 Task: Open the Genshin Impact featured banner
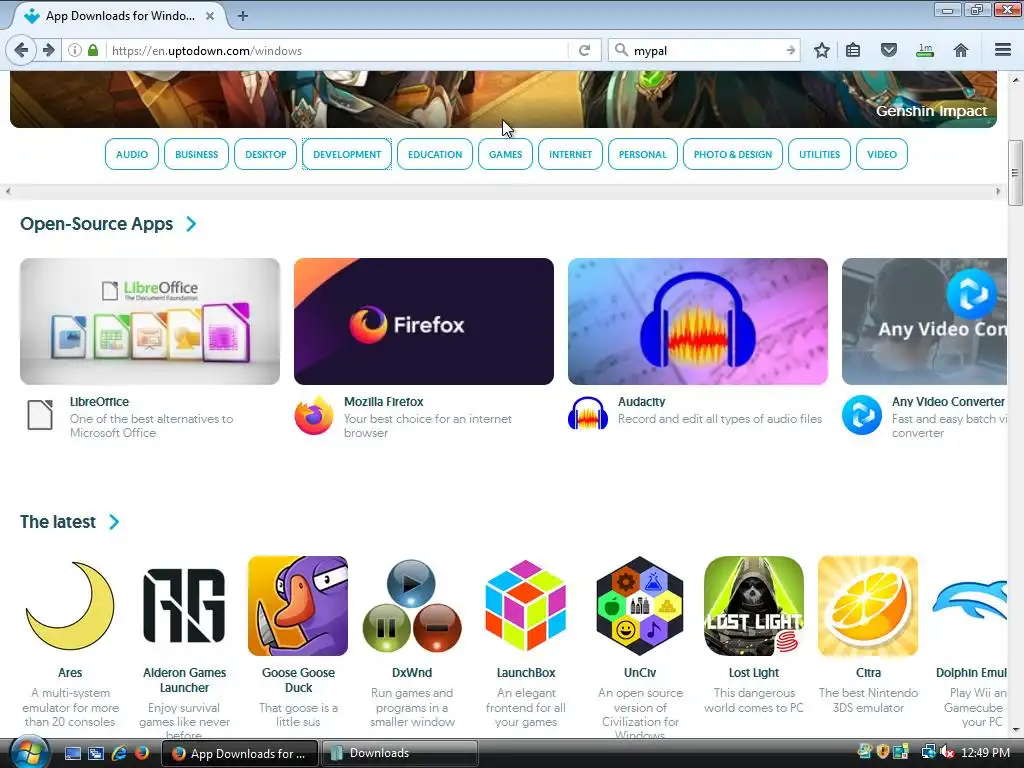pos(504,99)
